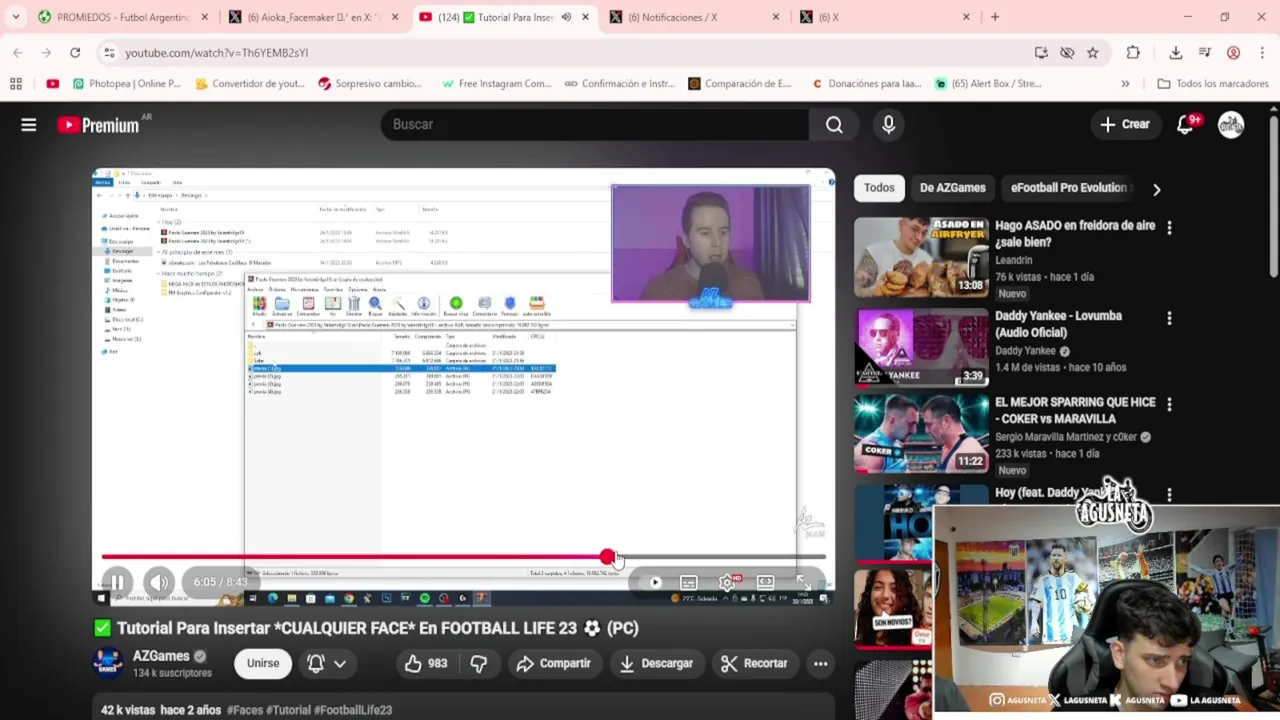1280x720 pixels.
Task: Open the player settings gear
Action: coord(727,582)
